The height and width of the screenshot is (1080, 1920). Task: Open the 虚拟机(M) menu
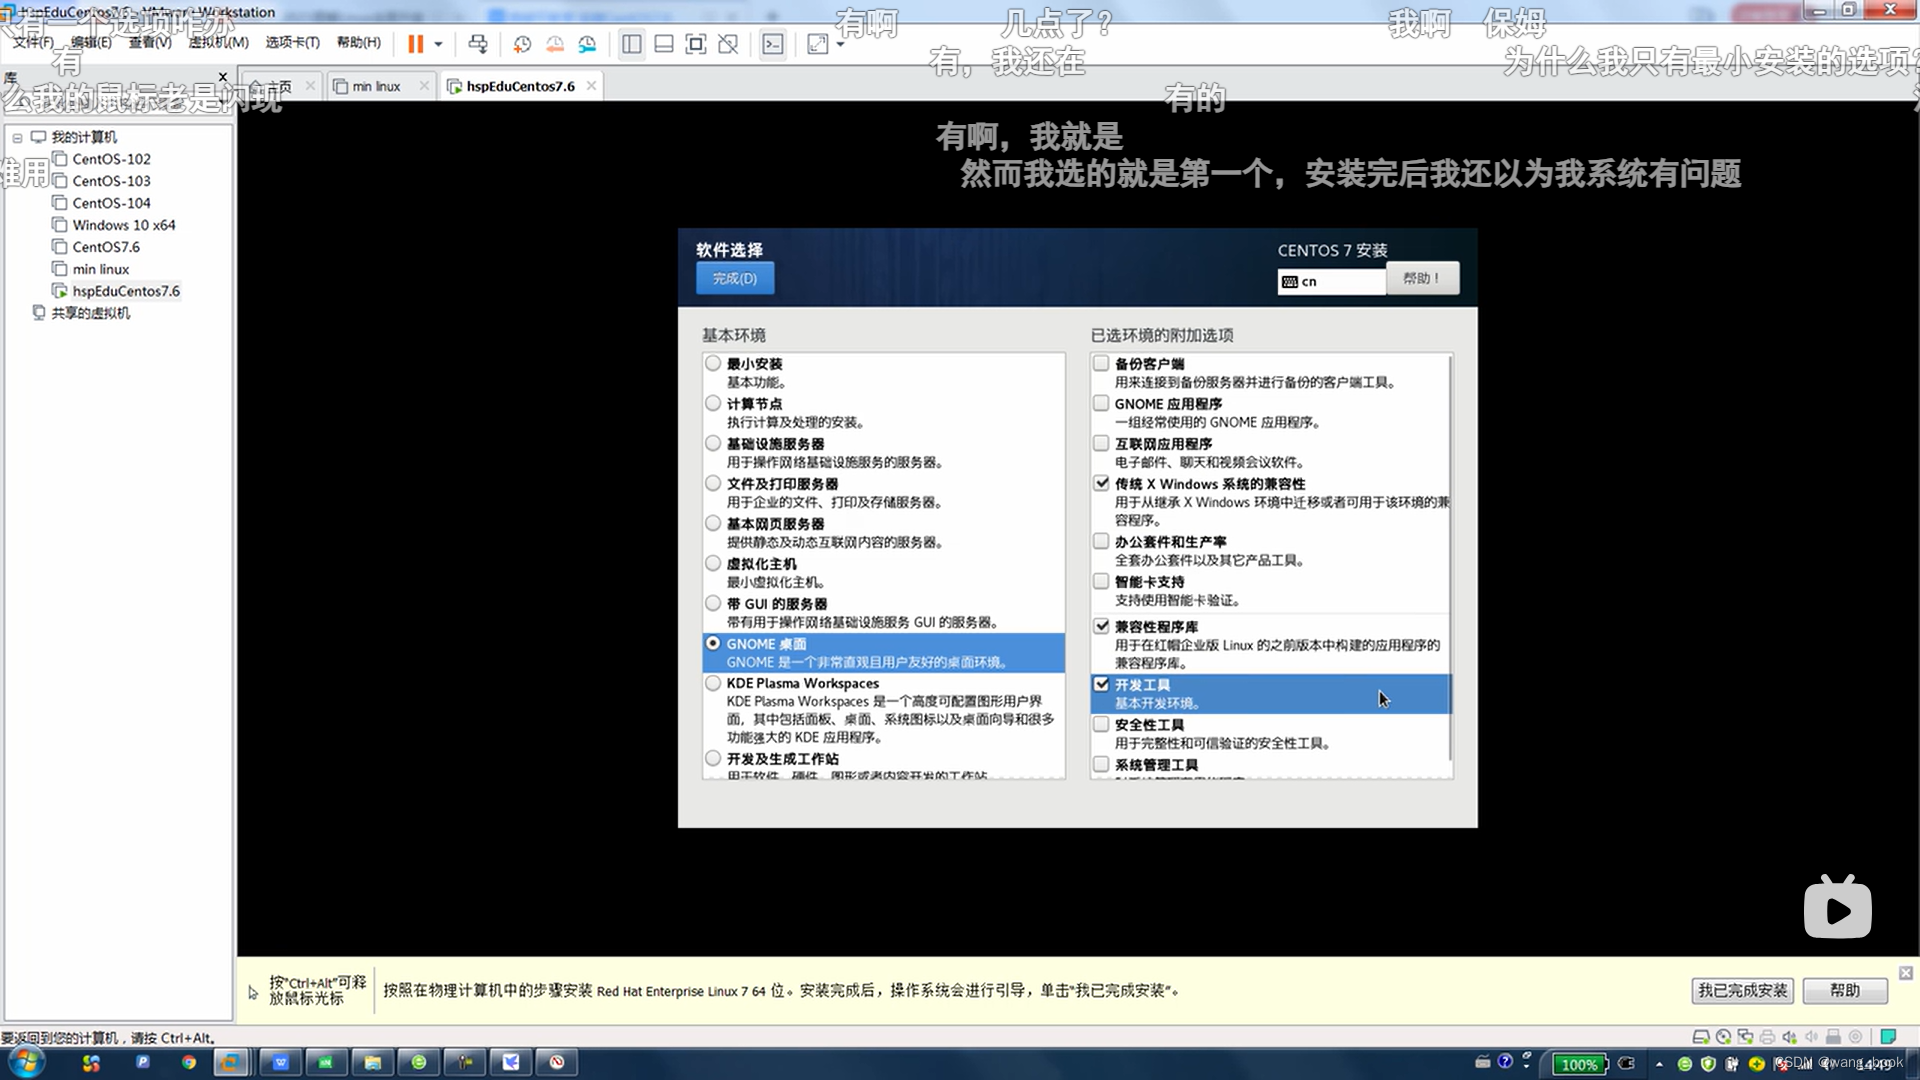(x=218, y=42)
